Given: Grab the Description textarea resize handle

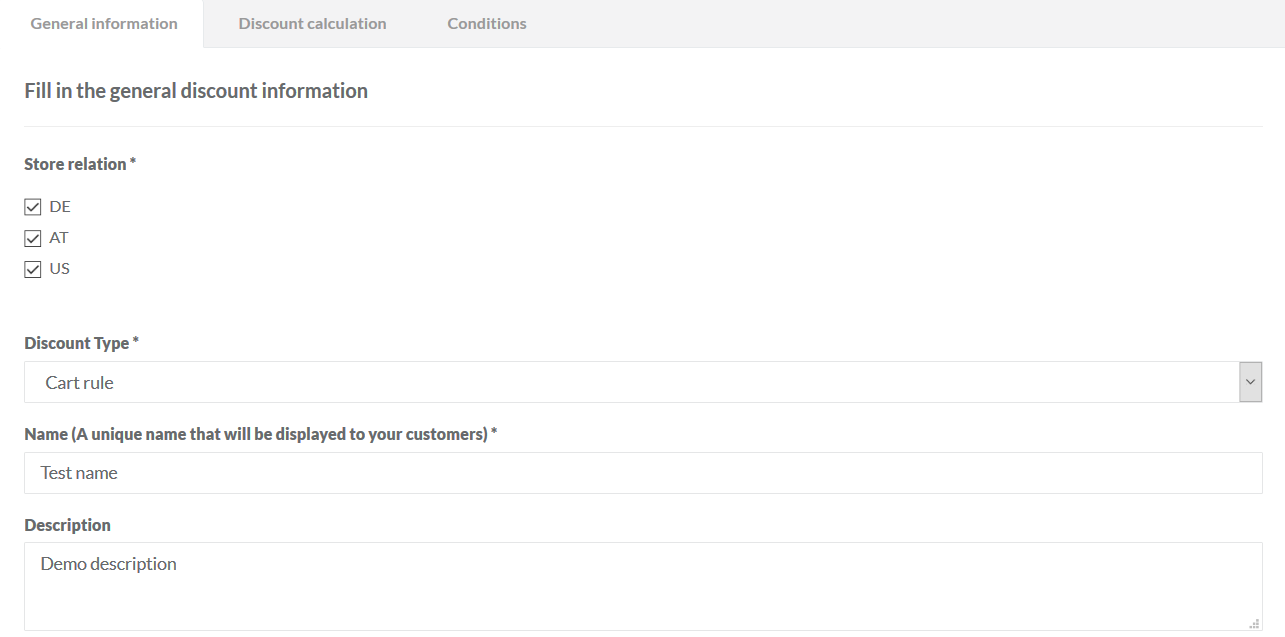Looking at the screenshot, I should pos(1255,624).
